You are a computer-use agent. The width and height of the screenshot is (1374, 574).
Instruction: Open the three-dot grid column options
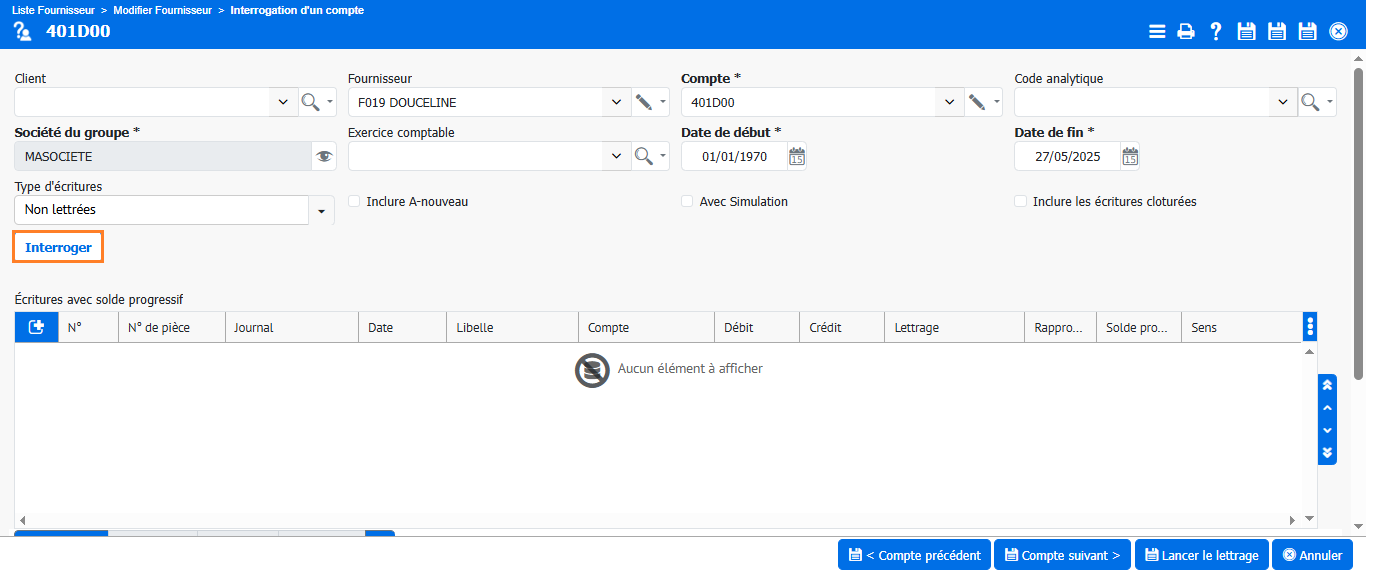[1310, 326]
